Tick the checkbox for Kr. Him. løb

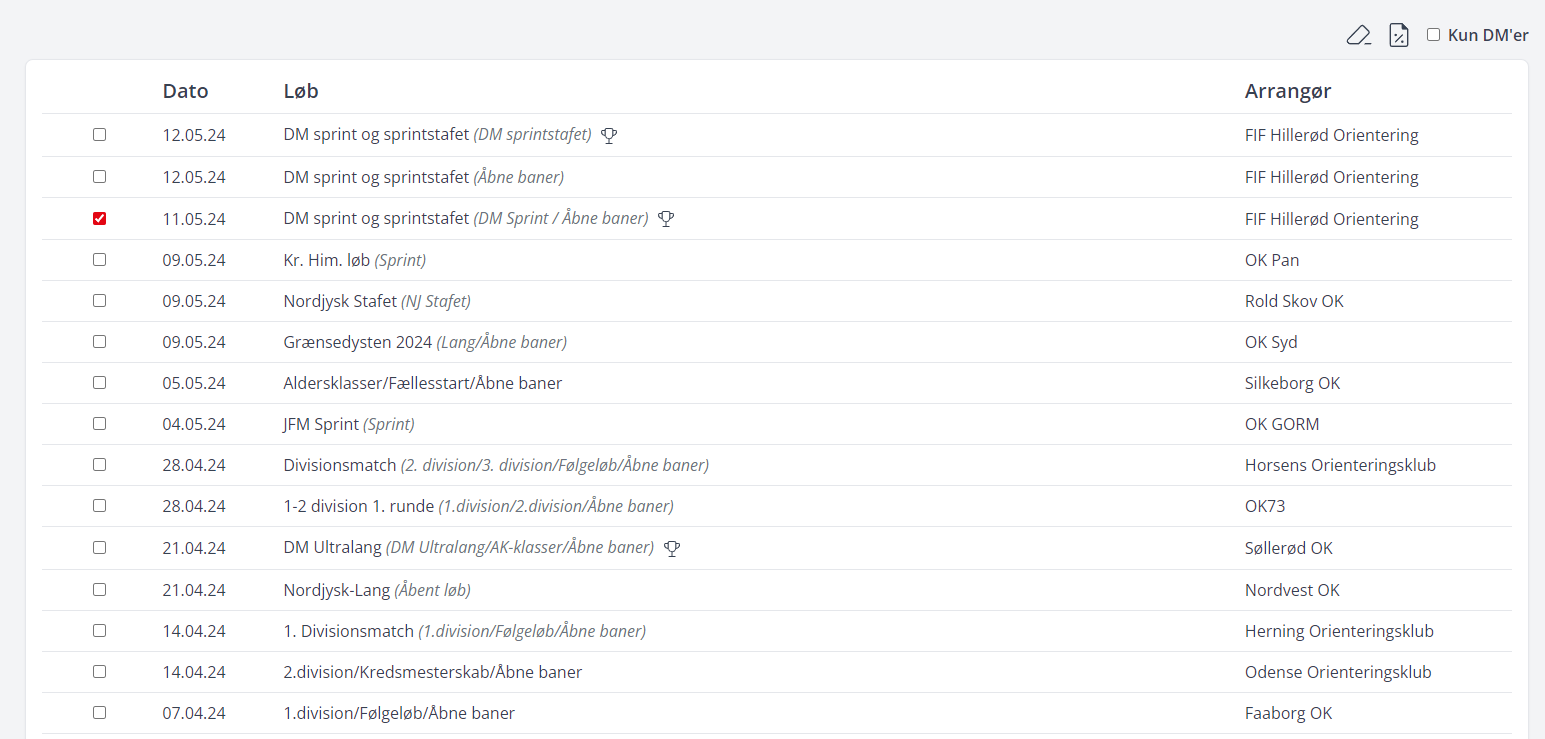pyautogui.click(x=99, y=260)
